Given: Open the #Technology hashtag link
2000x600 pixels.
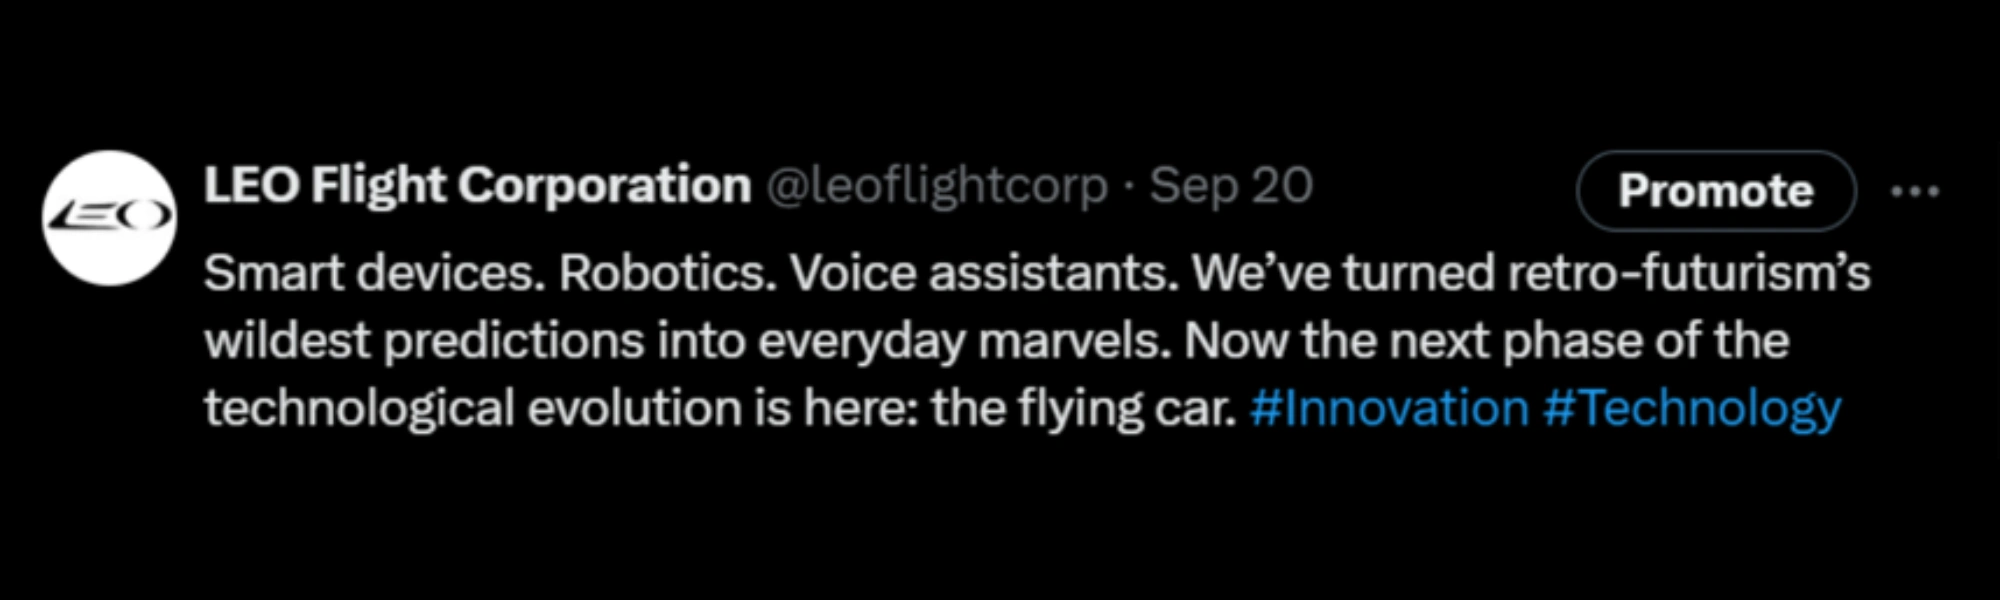Looking at the screenshot, I should (x=1691, y=408).
